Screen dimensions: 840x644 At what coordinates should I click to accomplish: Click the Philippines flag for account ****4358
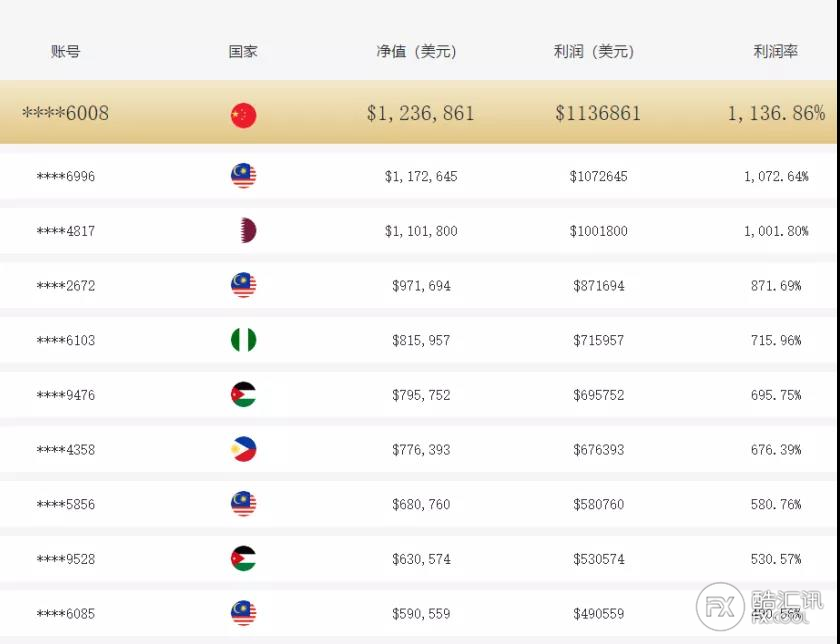point(243,450)
